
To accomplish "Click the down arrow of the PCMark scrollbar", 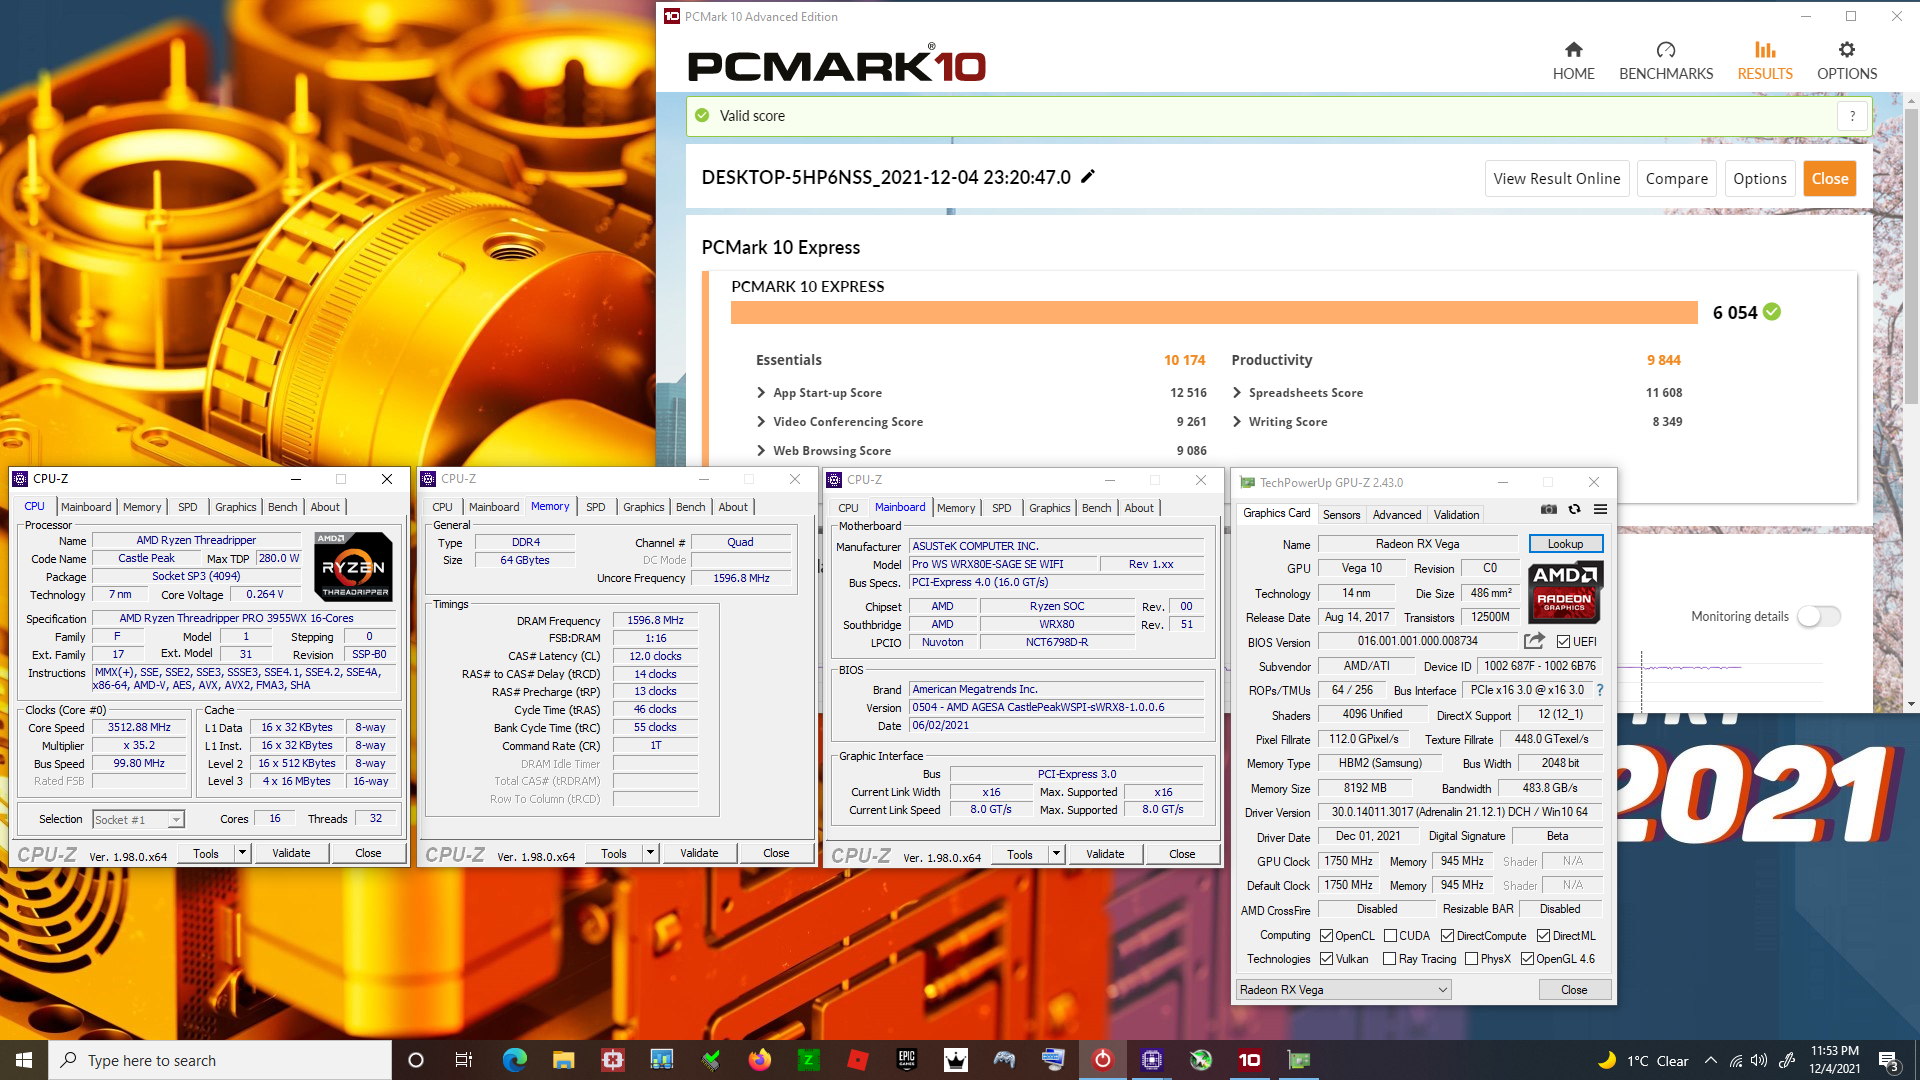I will point(1911,704).
